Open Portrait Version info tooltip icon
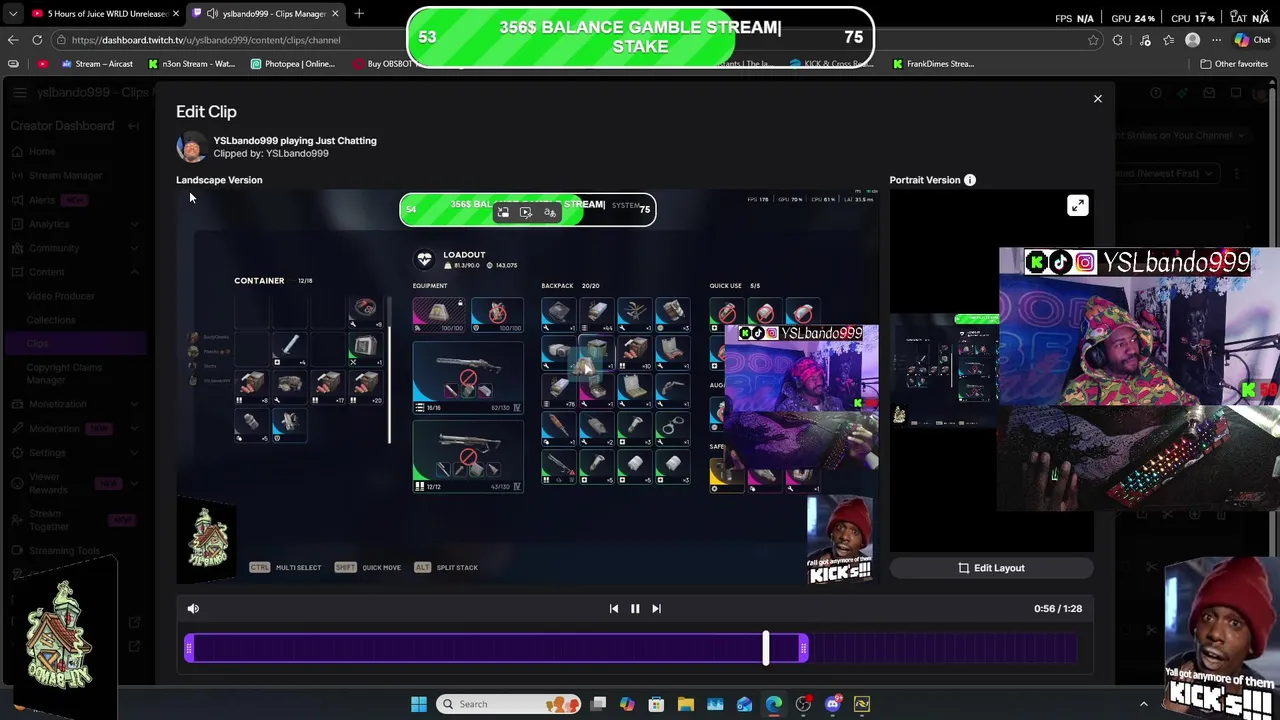This screenshot has height=720, width=1280. point(970,180)
